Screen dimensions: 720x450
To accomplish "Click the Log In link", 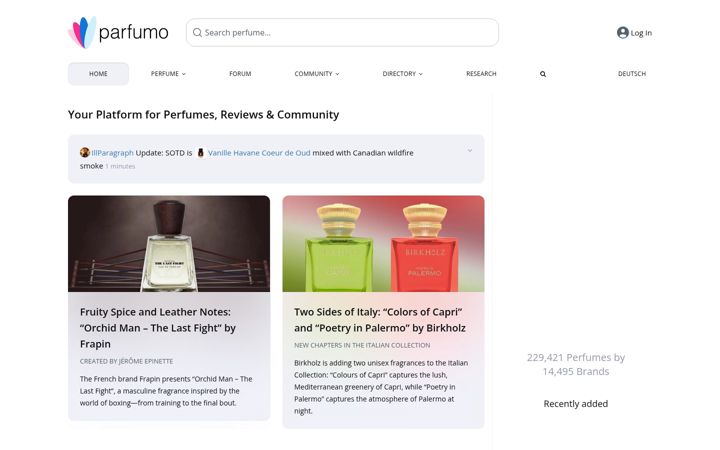I will click(x=641, y=33).
